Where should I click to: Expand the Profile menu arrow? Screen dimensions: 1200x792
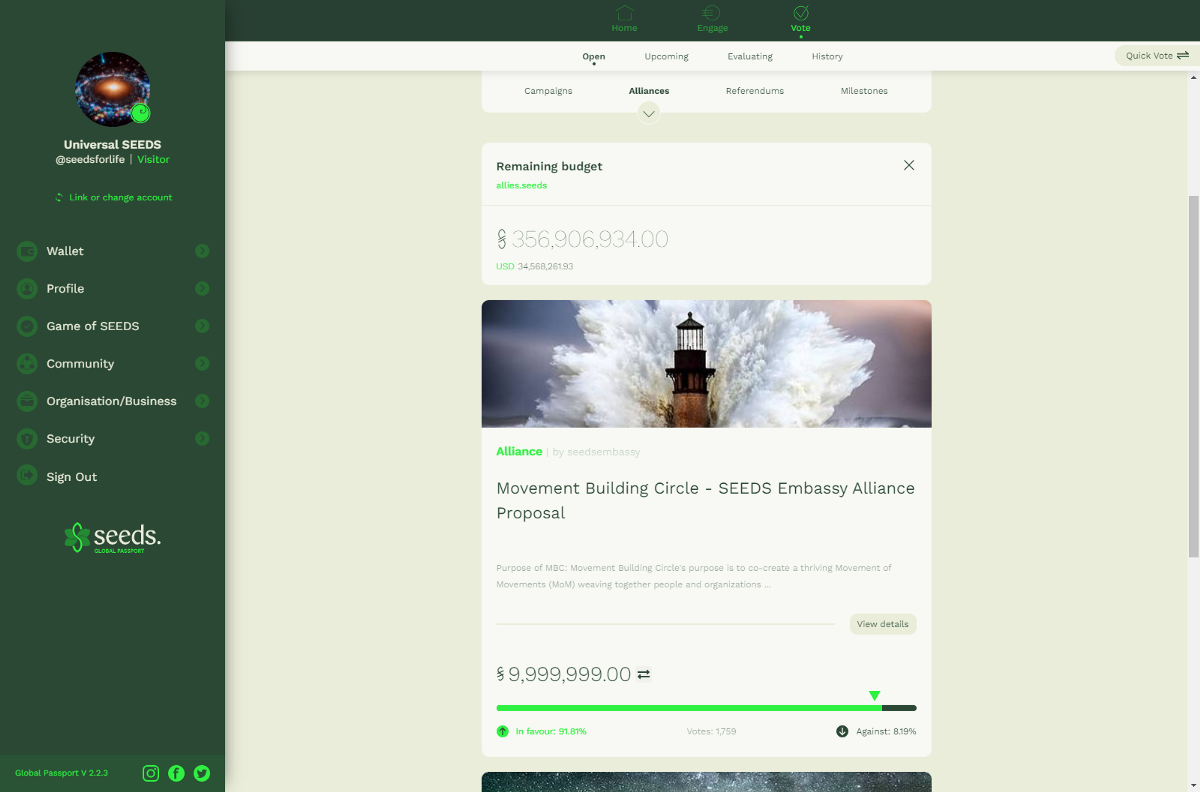point(202,289)
